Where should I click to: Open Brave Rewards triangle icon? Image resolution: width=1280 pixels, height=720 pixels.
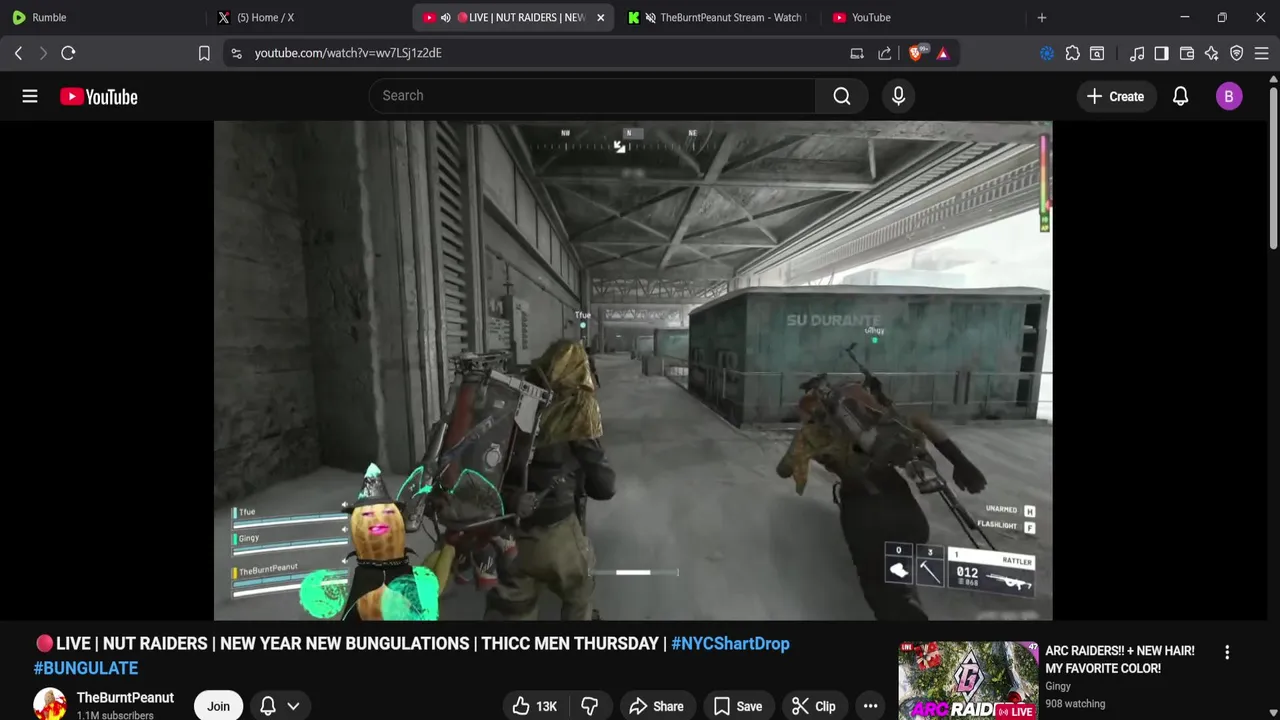point(943,53)
